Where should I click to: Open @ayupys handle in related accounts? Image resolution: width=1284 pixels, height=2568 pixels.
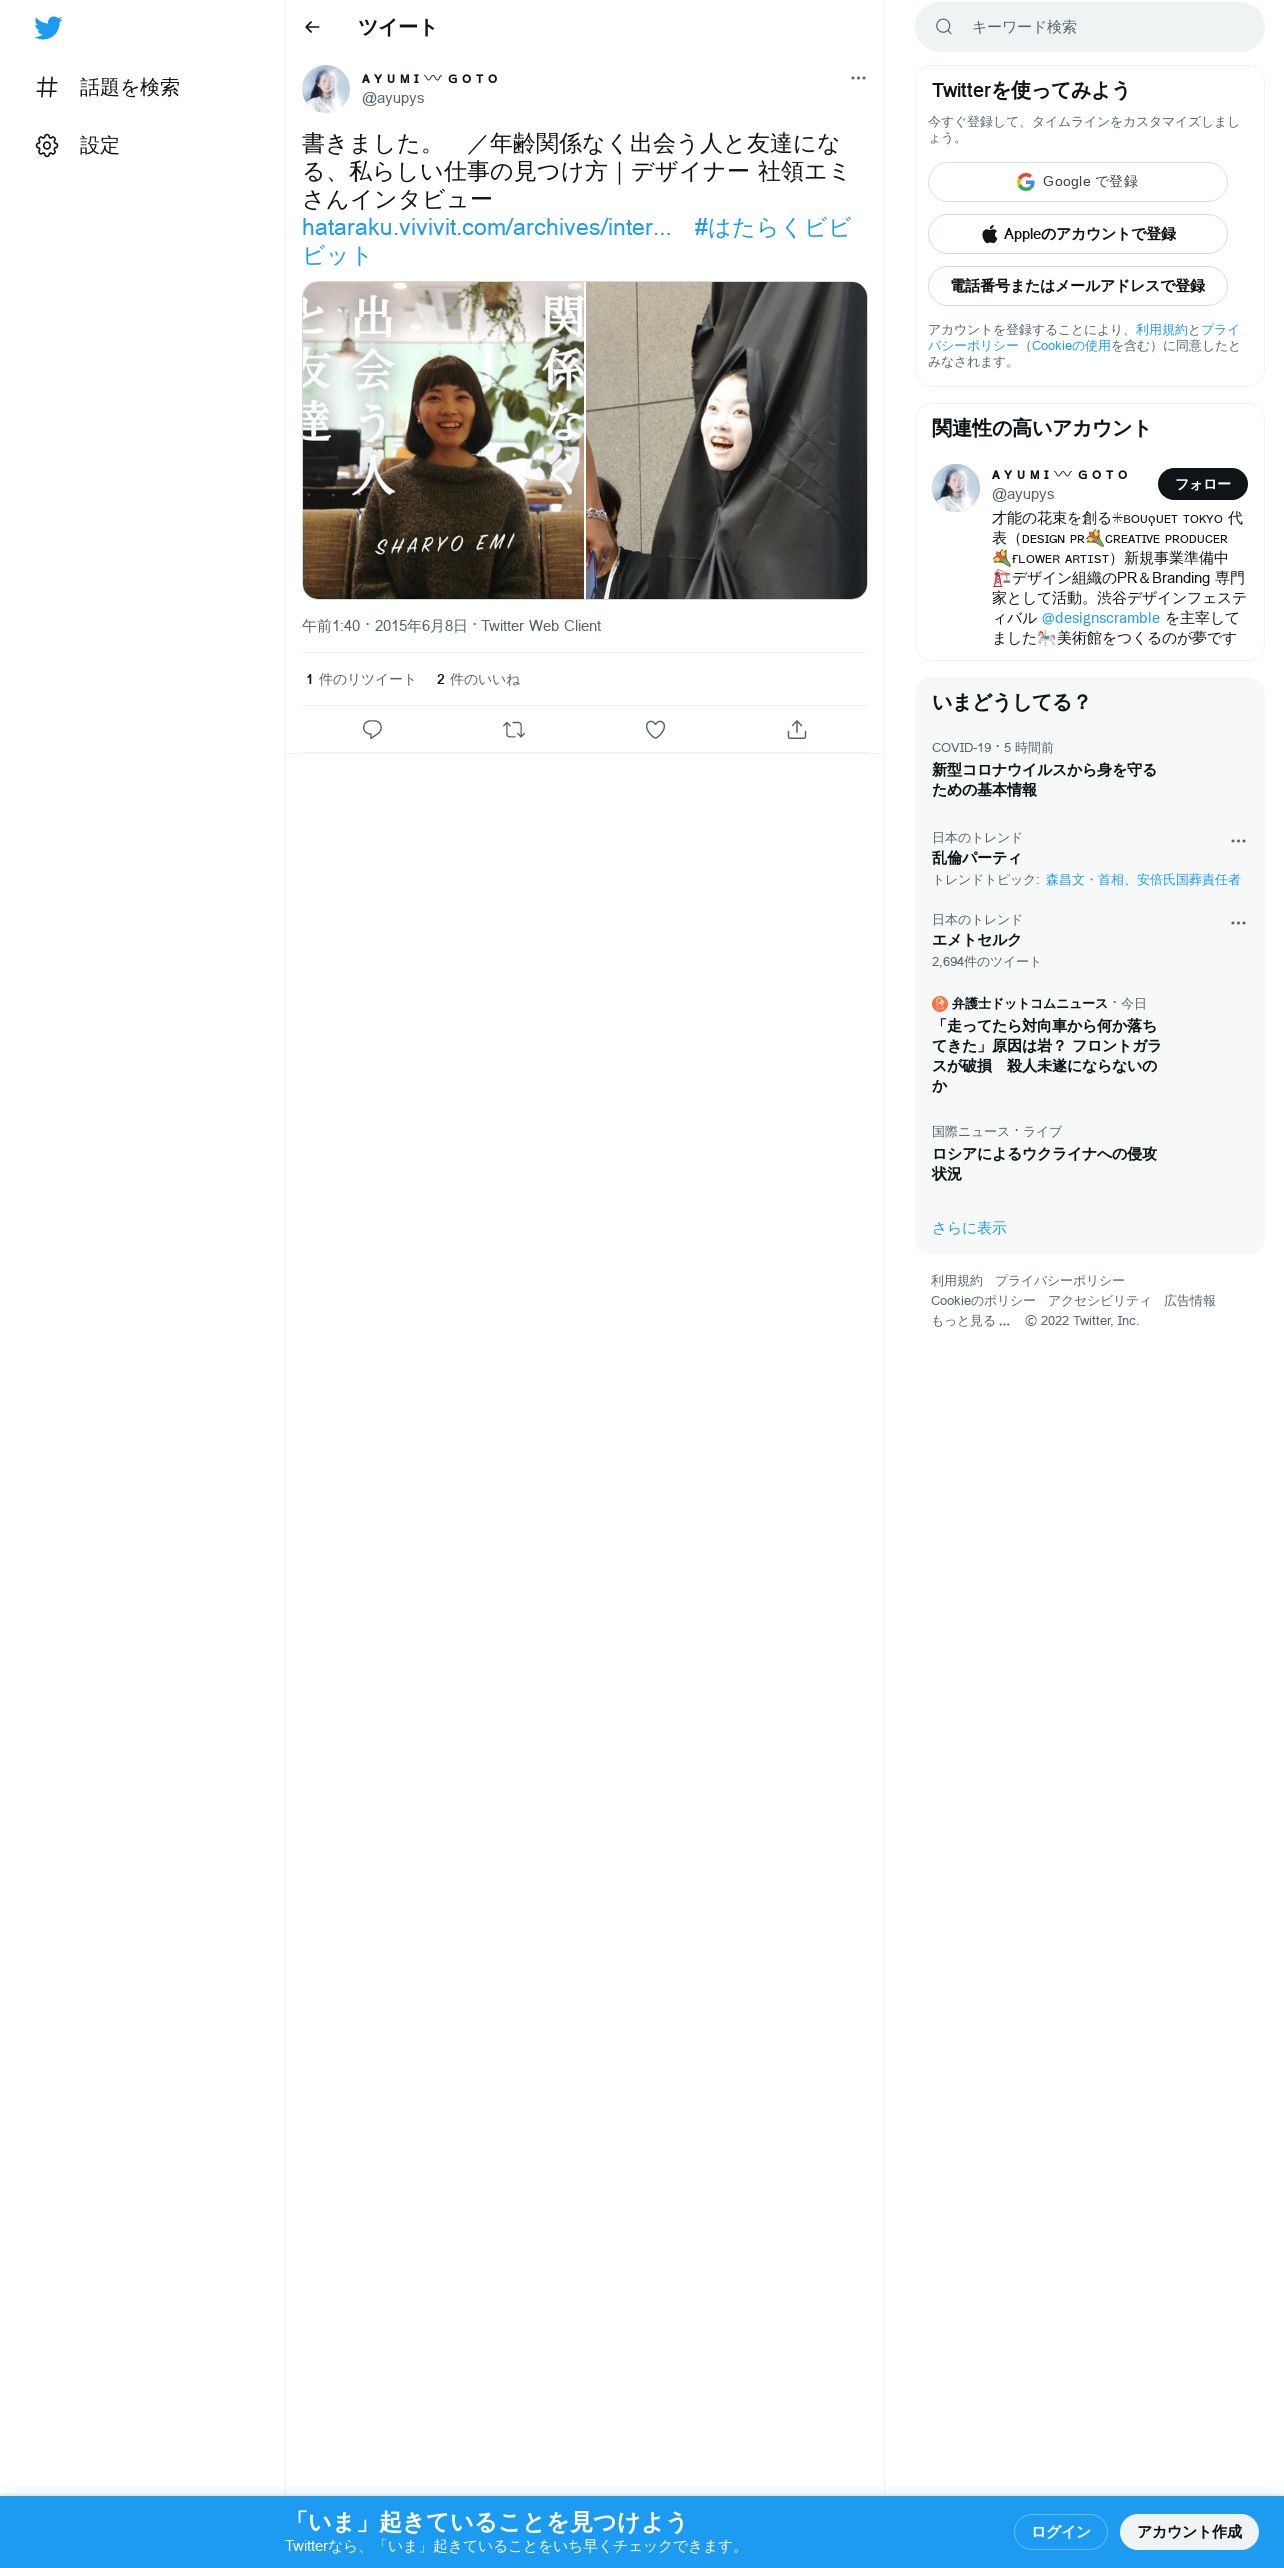click(1023, 494)
